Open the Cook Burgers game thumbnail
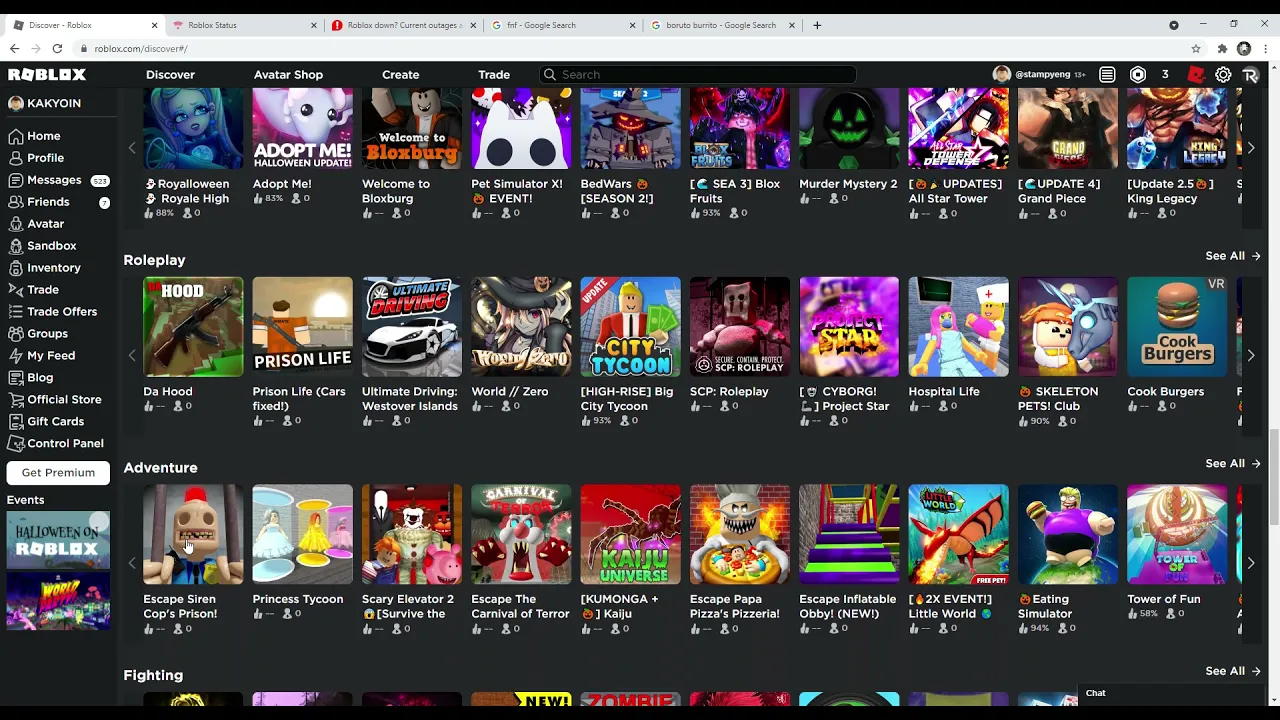 (1177, 327)
